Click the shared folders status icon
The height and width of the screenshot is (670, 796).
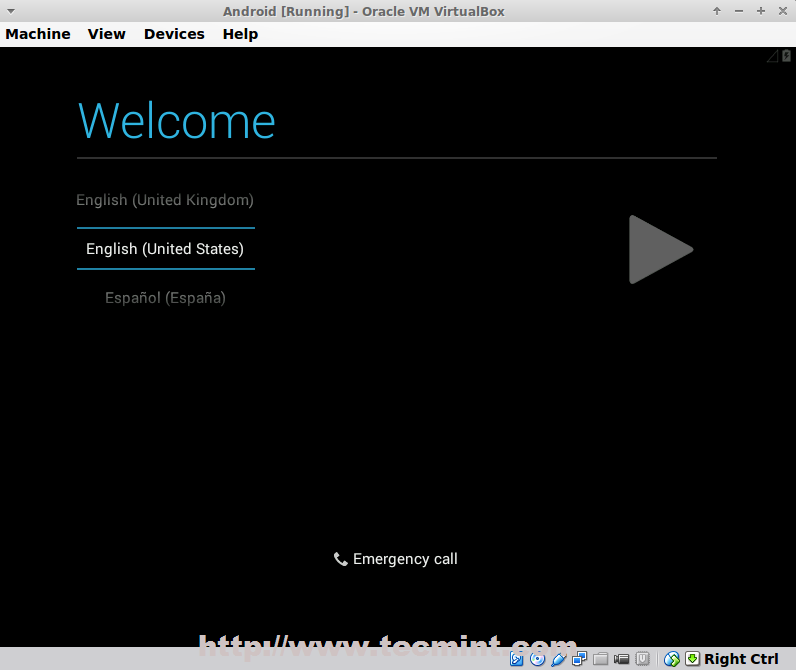coord(600,659)
